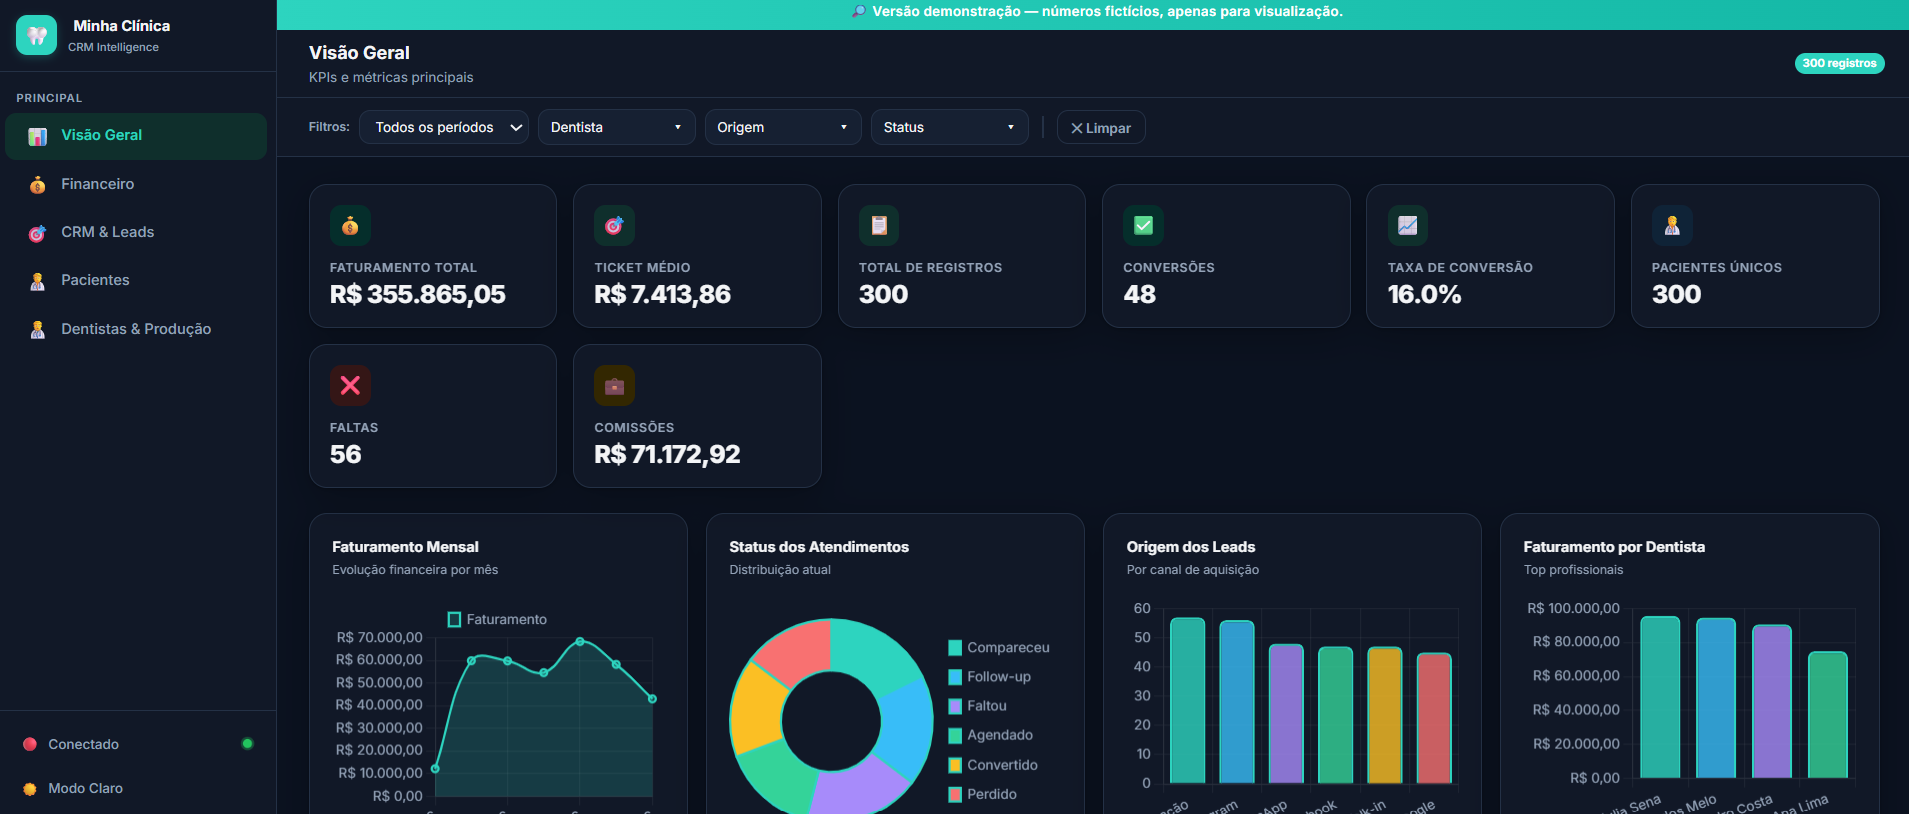
Task: Click the CRM & Leads target icon
Action: [38, 233]
